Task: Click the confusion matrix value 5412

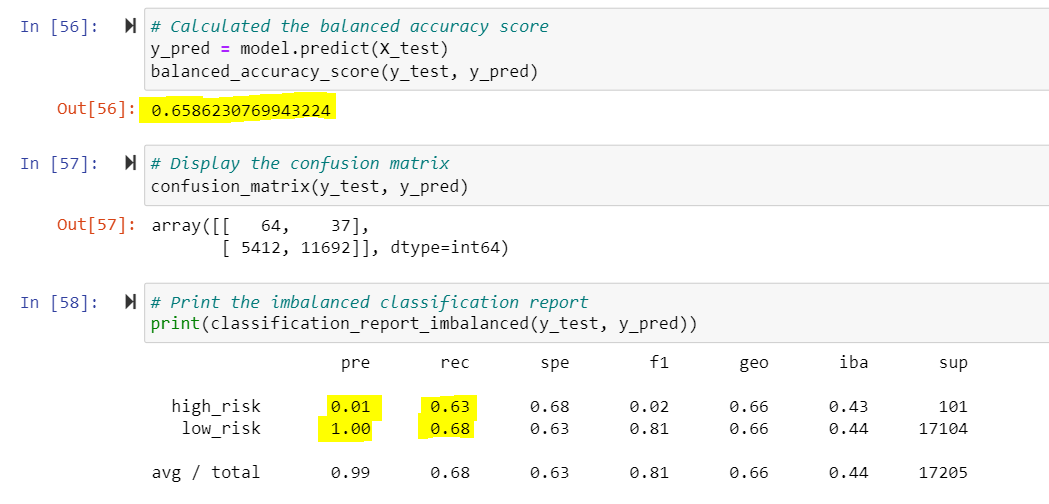Action: tap(260, 248)
